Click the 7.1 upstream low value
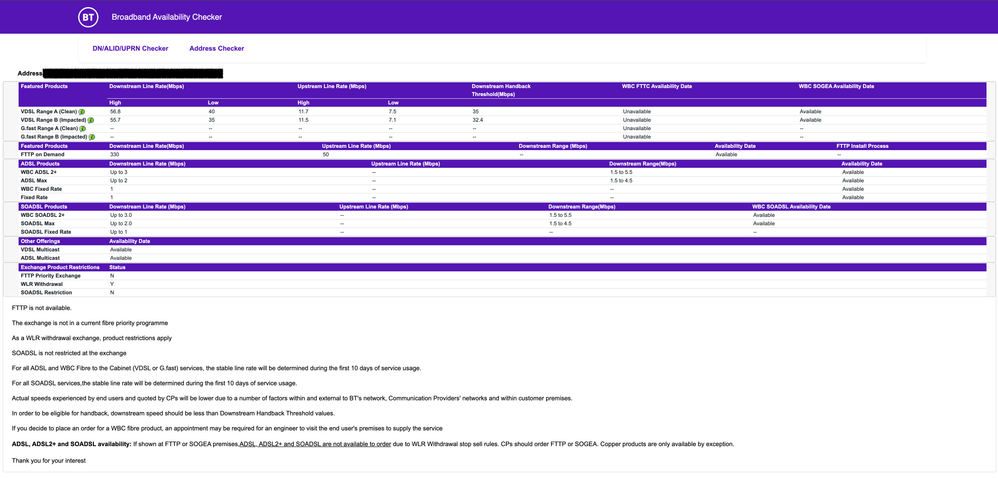998x478 pixels. click(x=391, y=120)
